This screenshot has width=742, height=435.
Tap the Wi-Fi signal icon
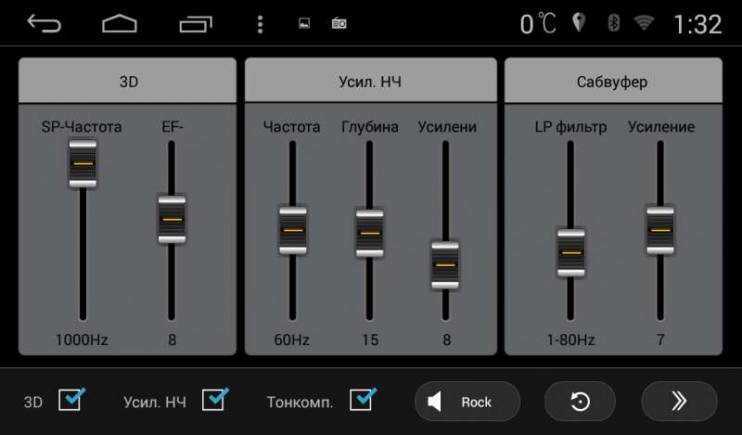pos(644,22)
